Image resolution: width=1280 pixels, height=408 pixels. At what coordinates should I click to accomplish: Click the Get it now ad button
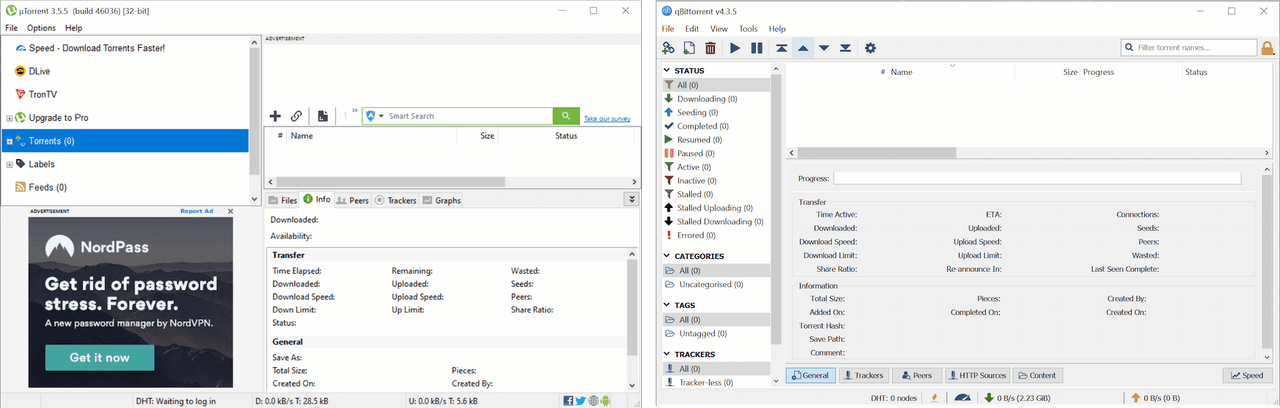pos(99,357)
